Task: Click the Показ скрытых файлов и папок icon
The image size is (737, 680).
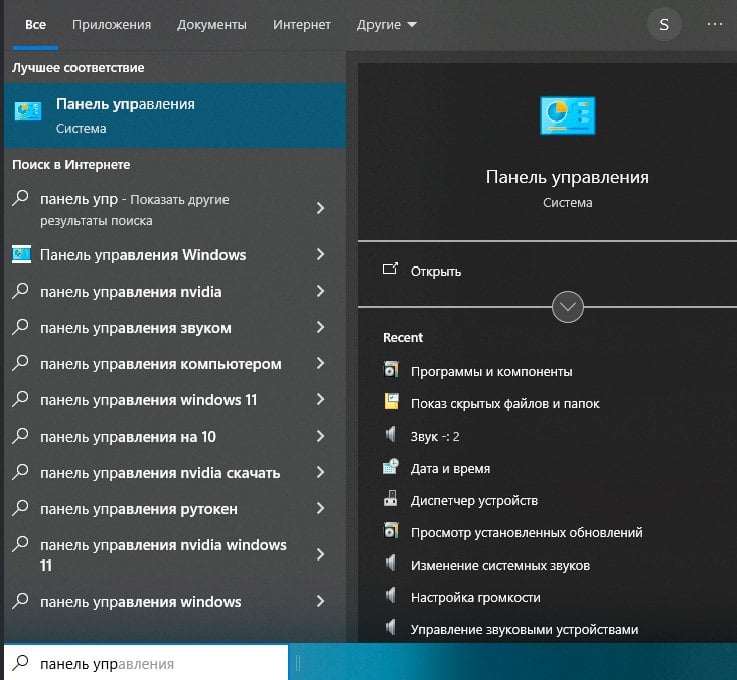Action: pos(391,402)
